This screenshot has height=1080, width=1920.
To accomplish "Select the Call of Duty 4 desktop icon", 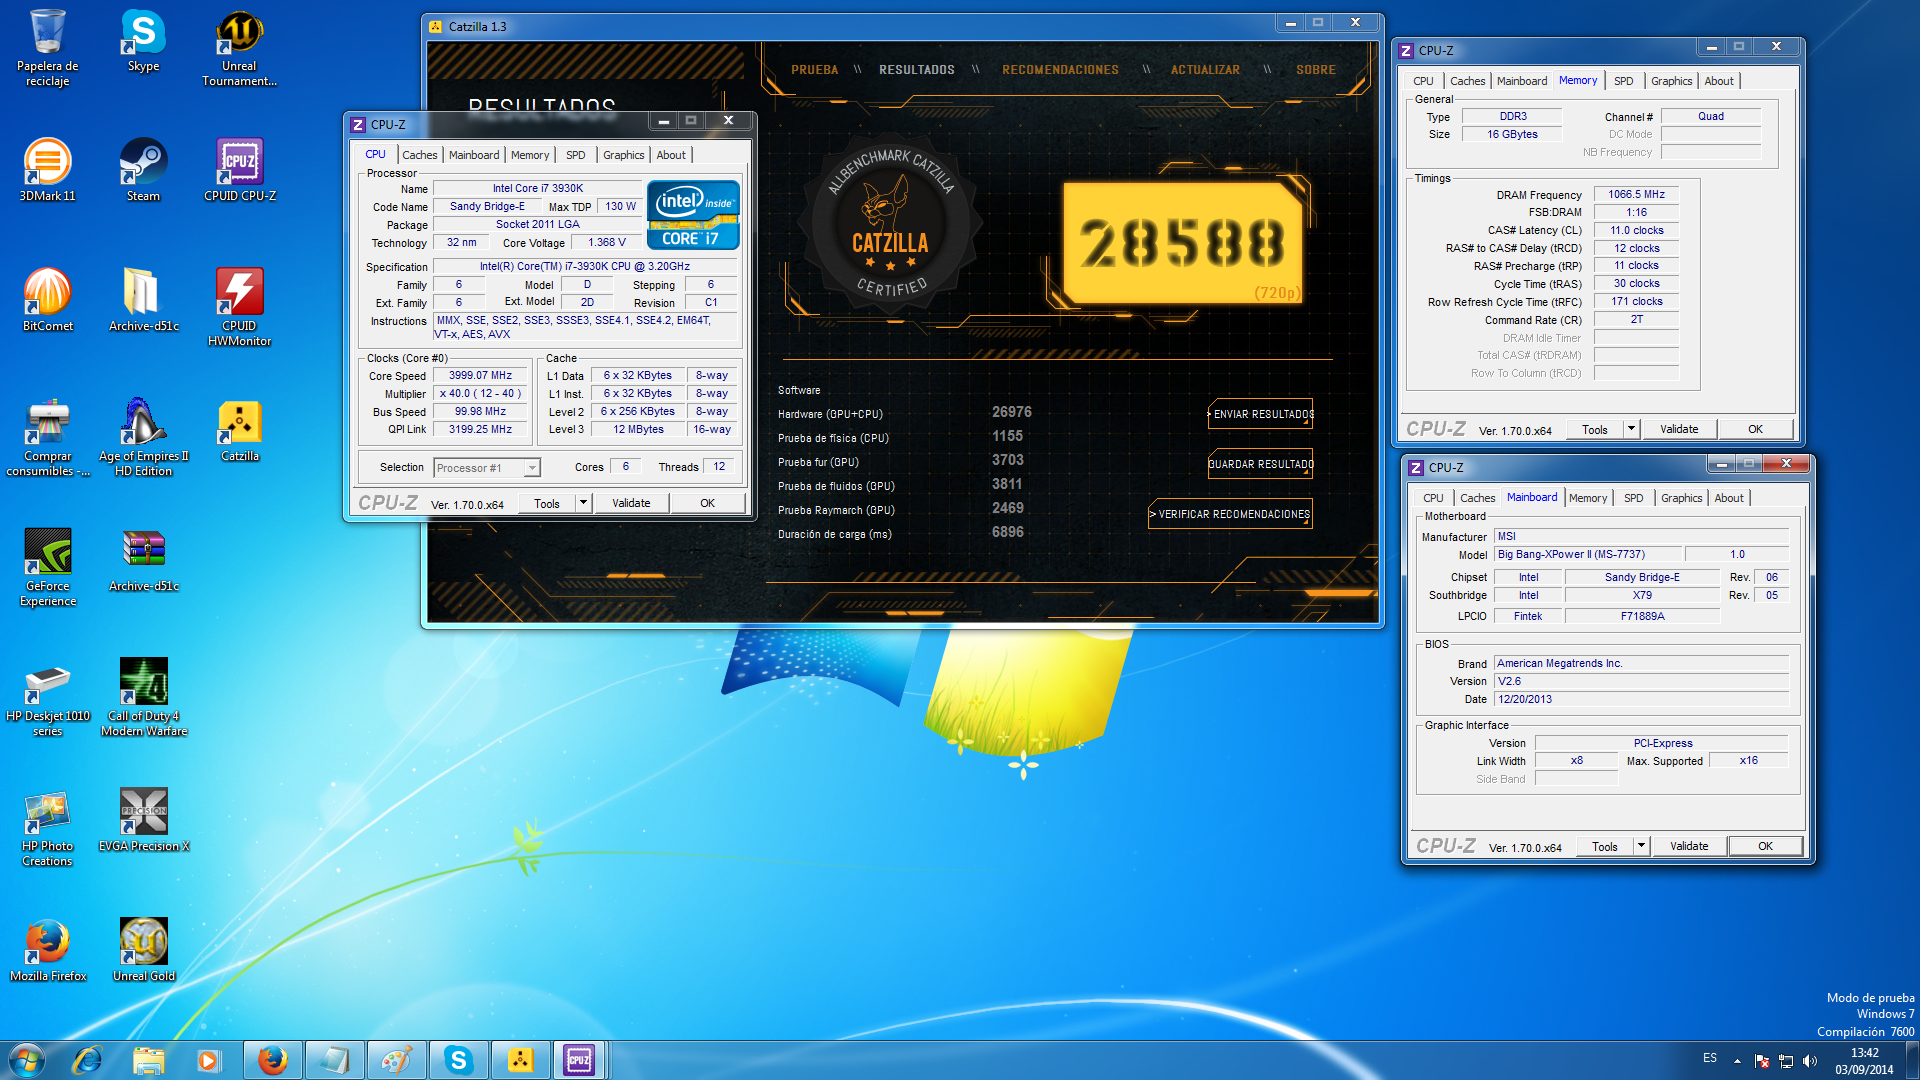I will pos(143,698).
